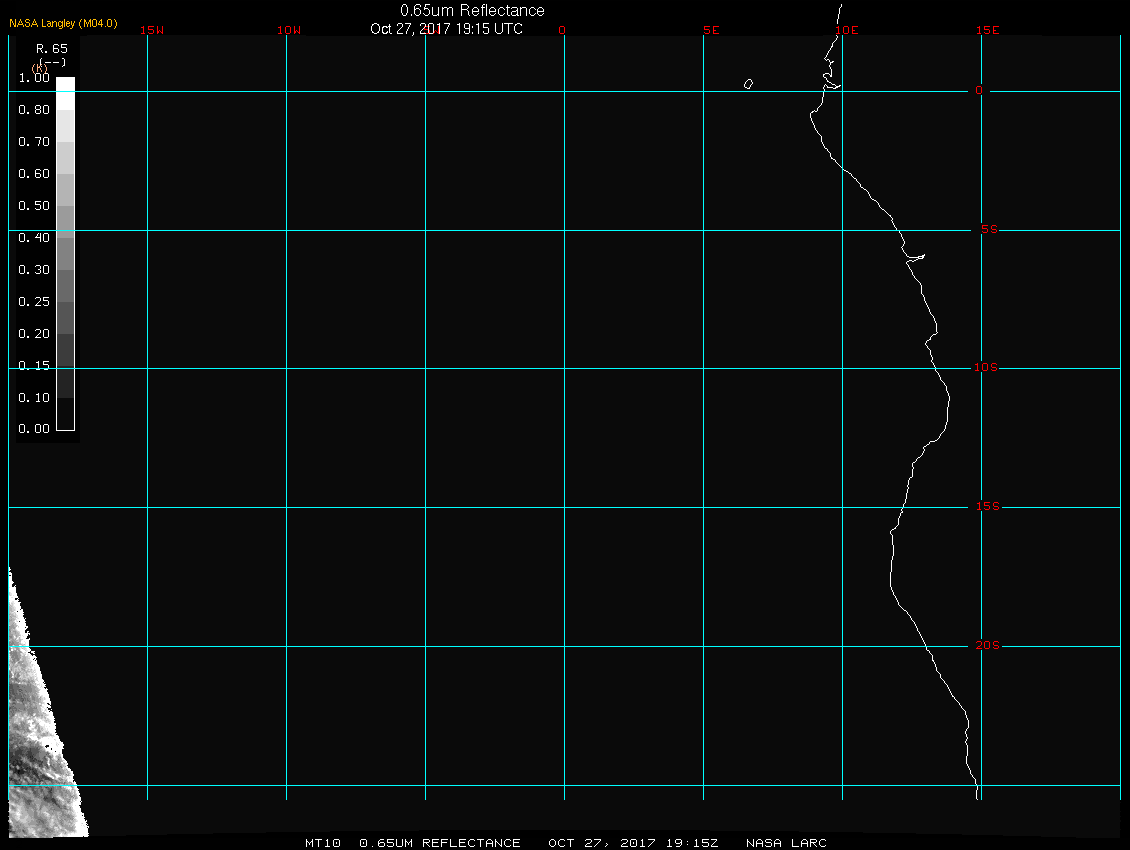Click the 0 longitude label on top axis
Image resolution: width=1130 pixels, height=850 pixels.
pos(562,30)
